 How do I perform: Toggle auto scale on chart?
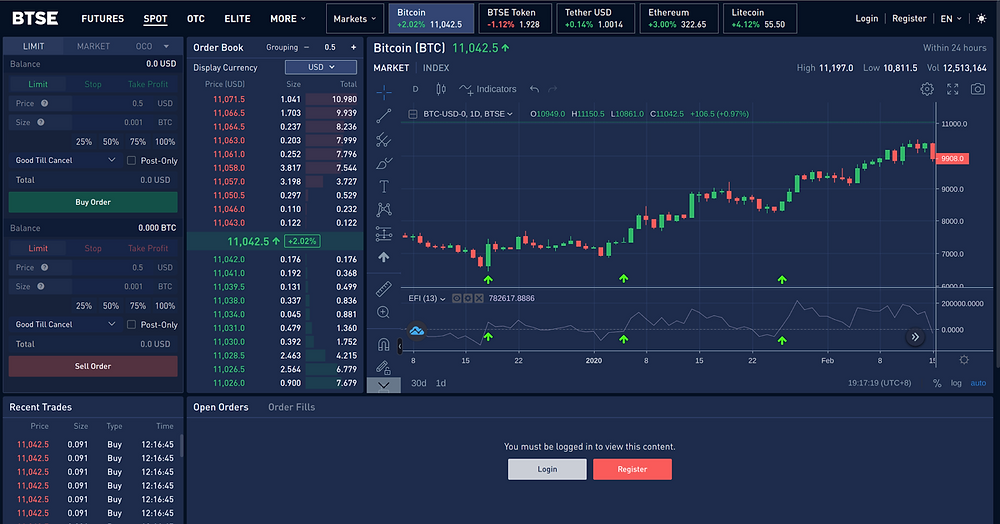978,383
